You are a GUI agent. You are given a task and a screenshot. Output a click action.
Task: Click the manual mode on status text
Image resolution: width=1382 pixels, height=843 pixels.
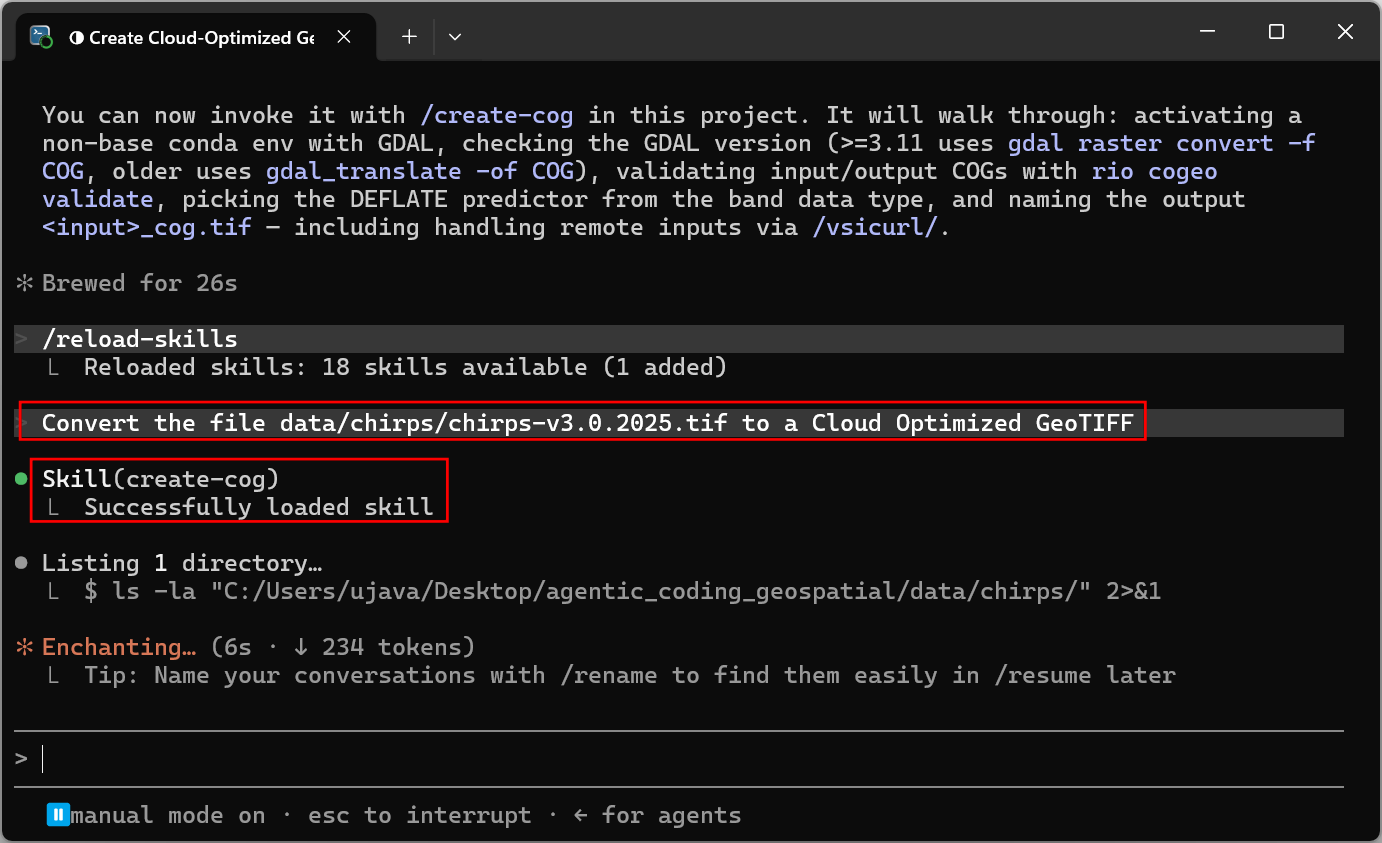click(x=168, y=815)
